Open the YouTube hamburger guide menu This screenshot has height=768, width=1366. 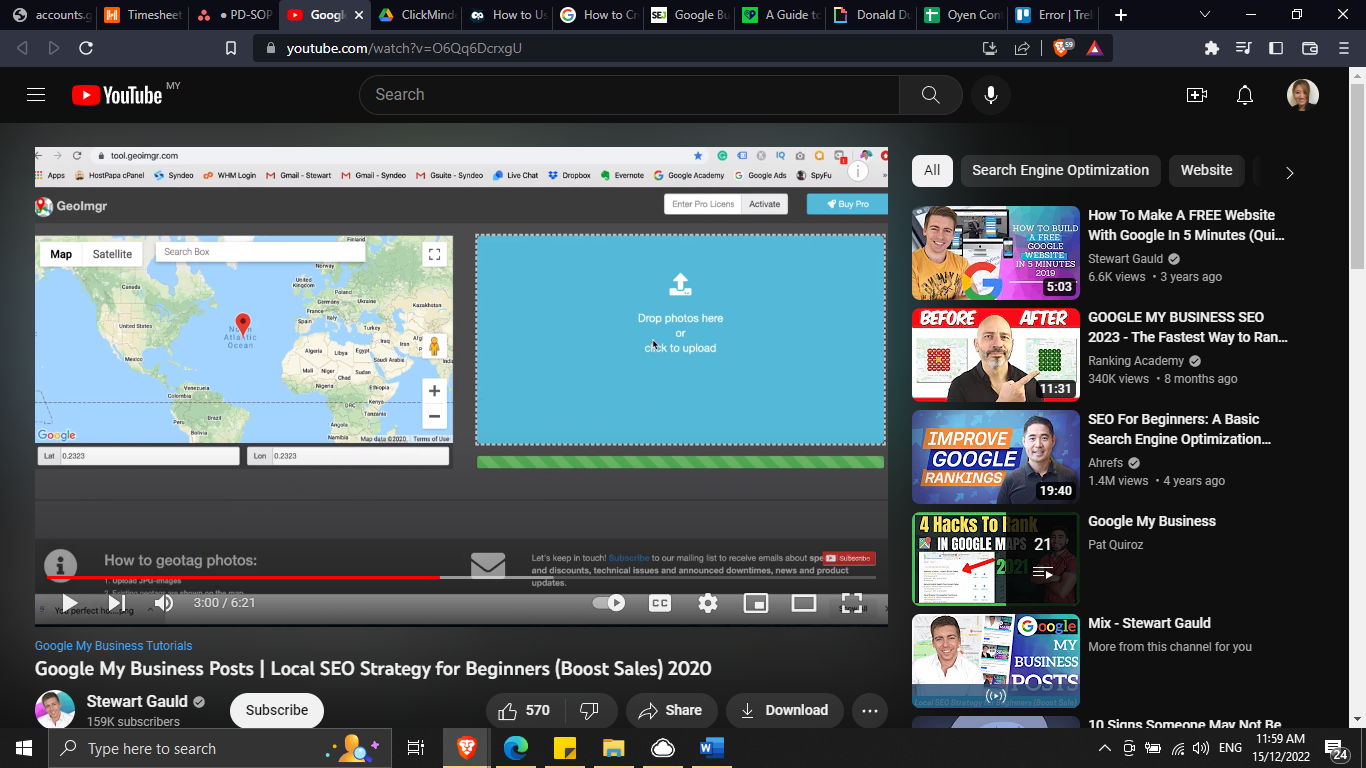pos(36,95)
